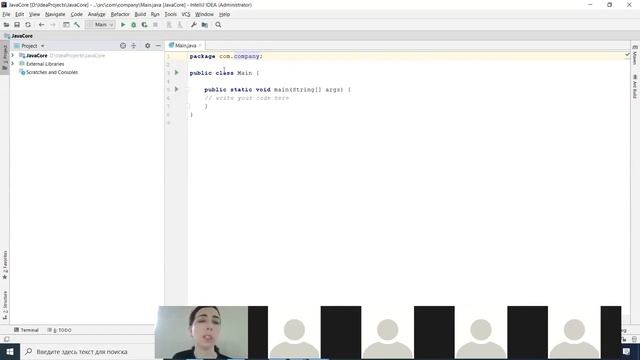Open the Navigate menu

[55, 14]
